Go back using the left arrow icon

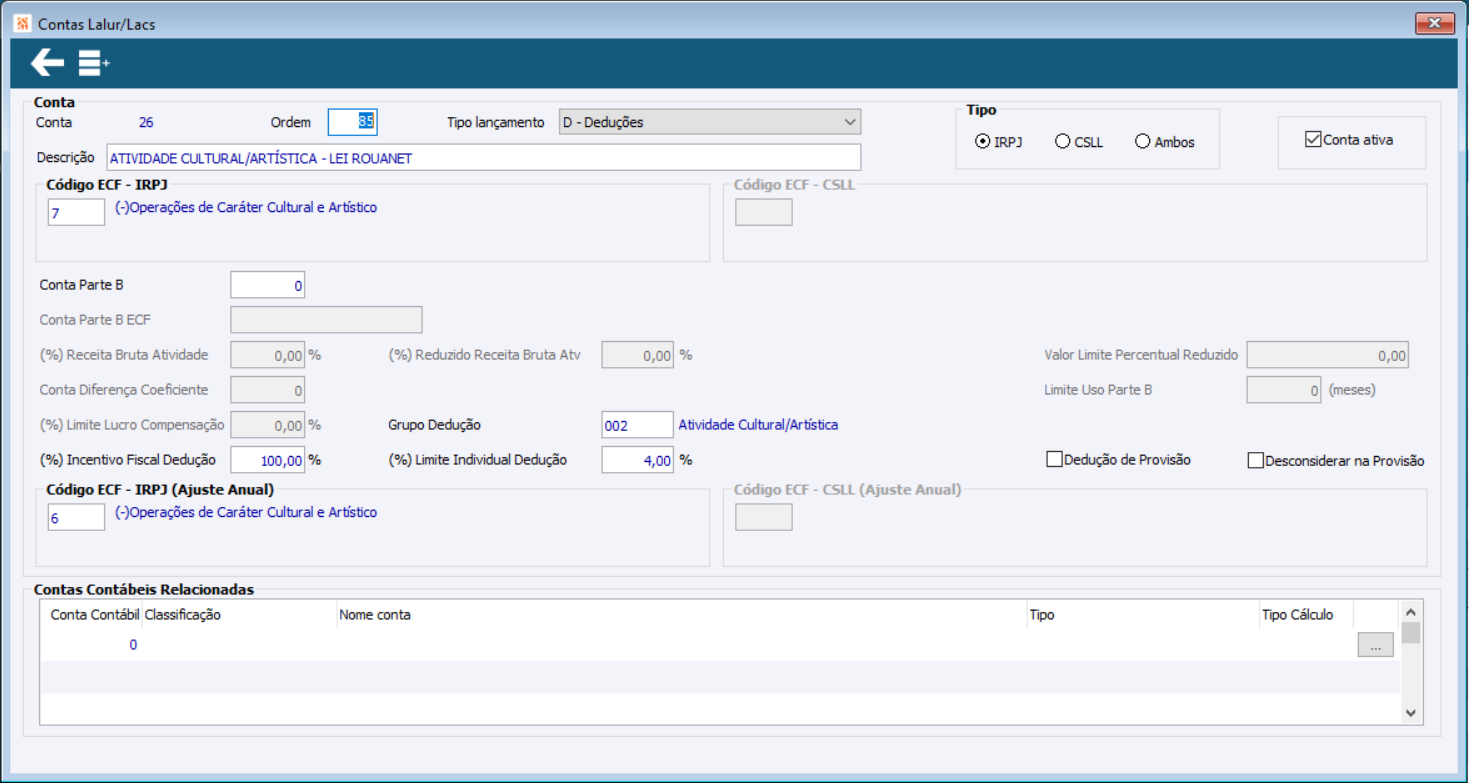tap(47, 64)
